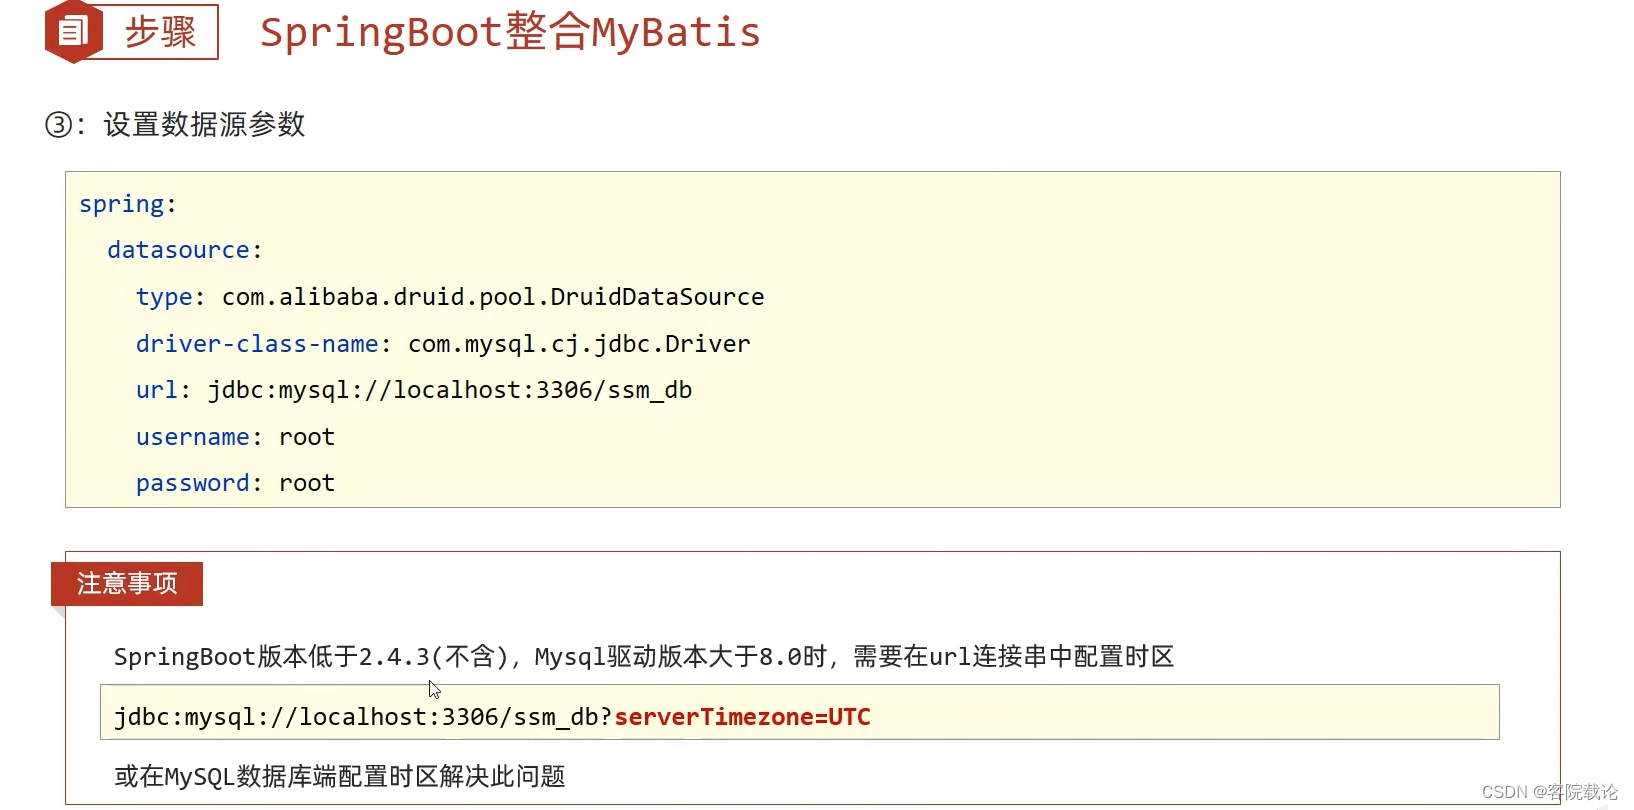The height and width of the screenshot is (810, 1634).
Task: Select the 'password' key
Action: click(x=193, y=484)
